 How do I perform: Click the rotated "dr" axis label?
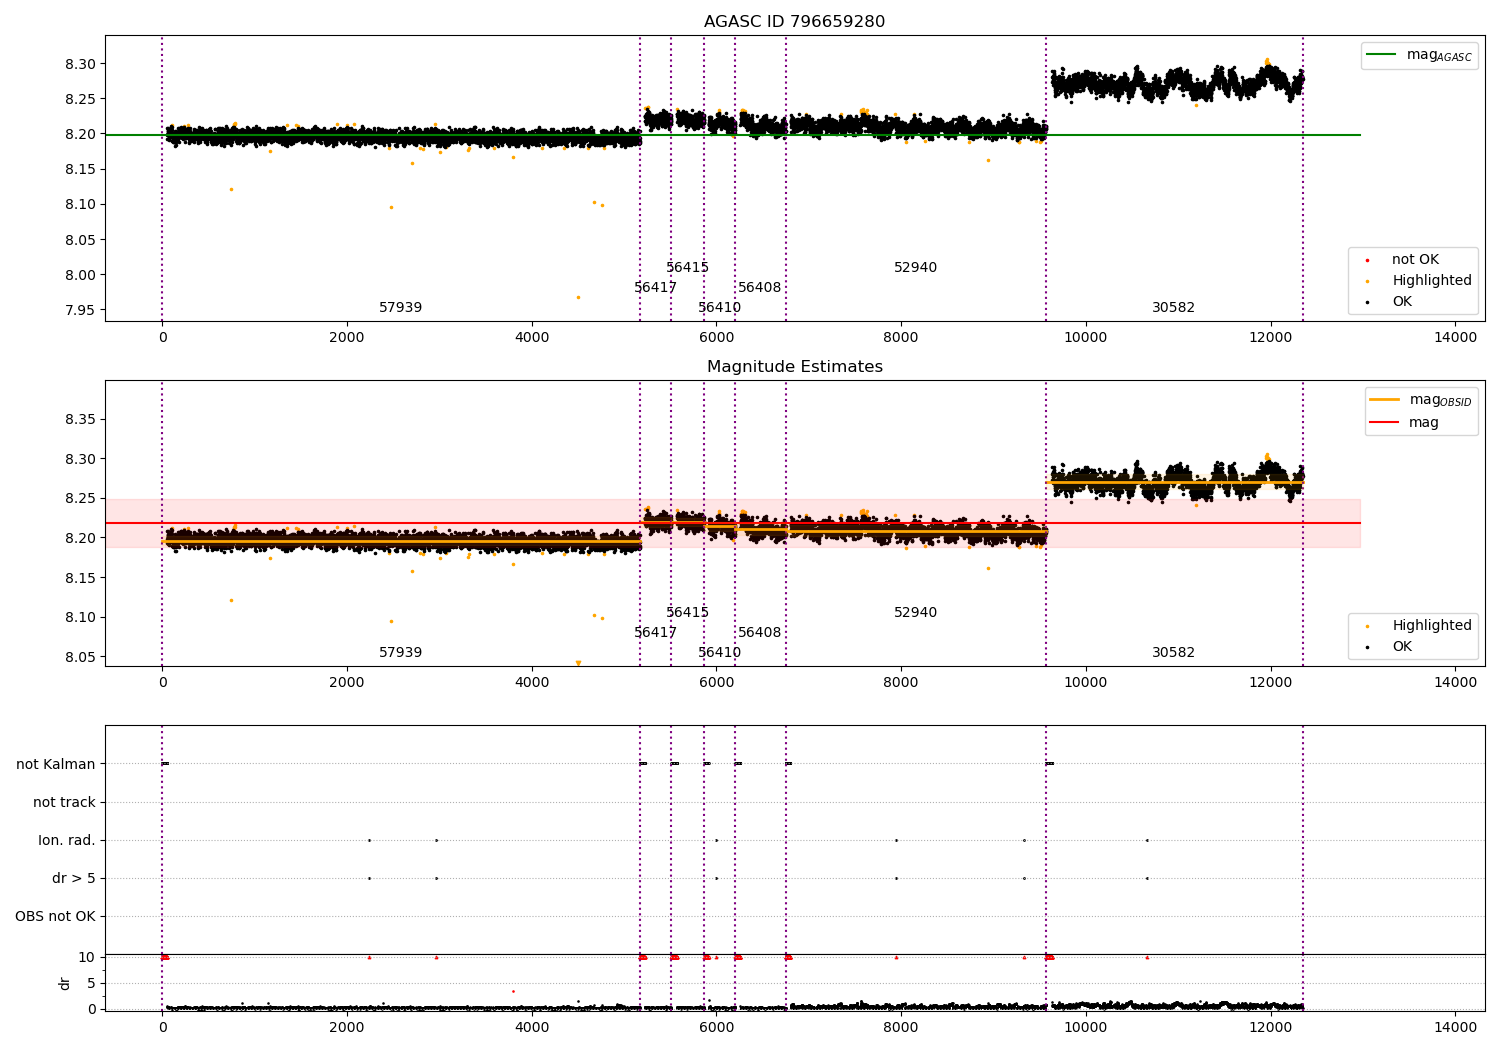point(65,984)
